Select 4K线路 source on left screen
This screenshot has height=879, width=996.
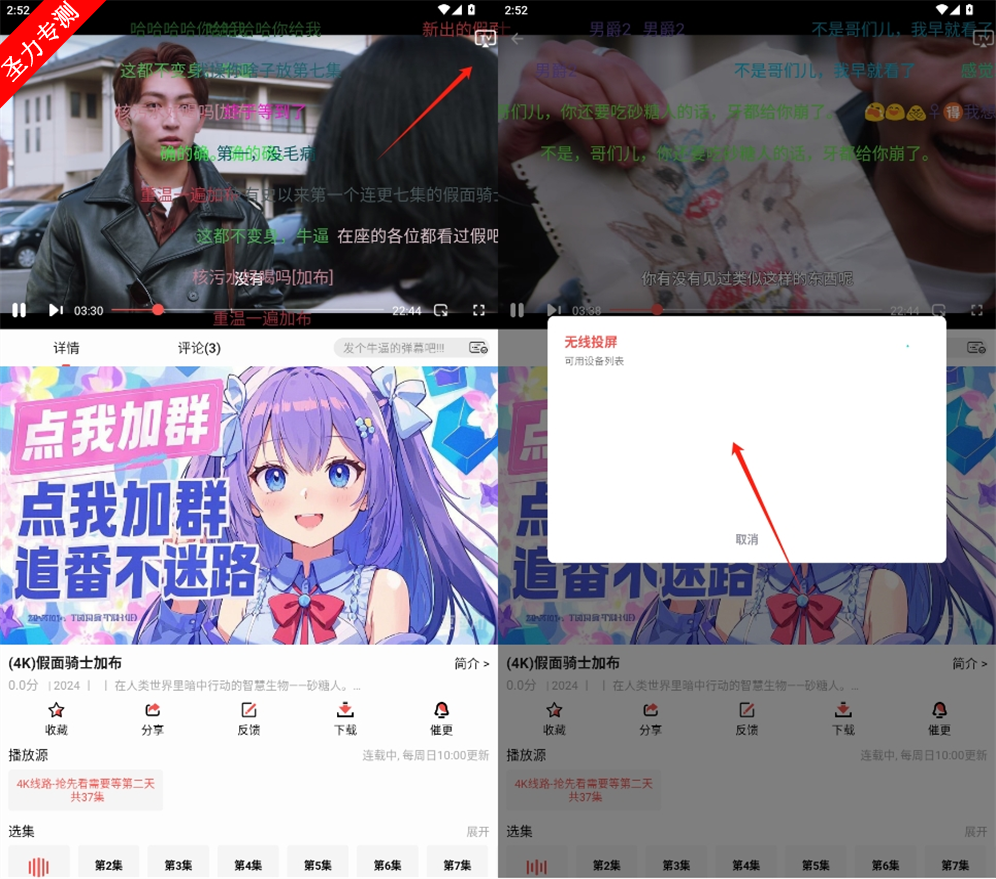point(86,790)
